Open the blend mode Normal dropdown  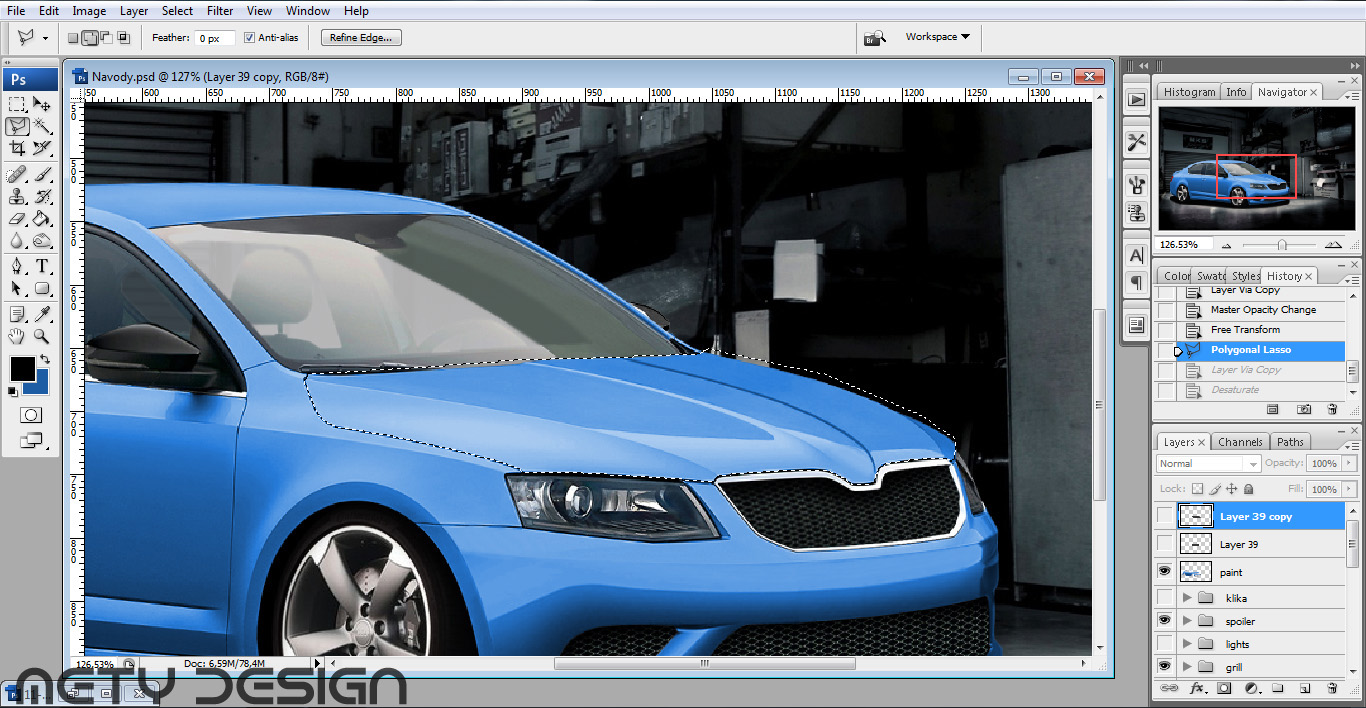[1208, 464]
